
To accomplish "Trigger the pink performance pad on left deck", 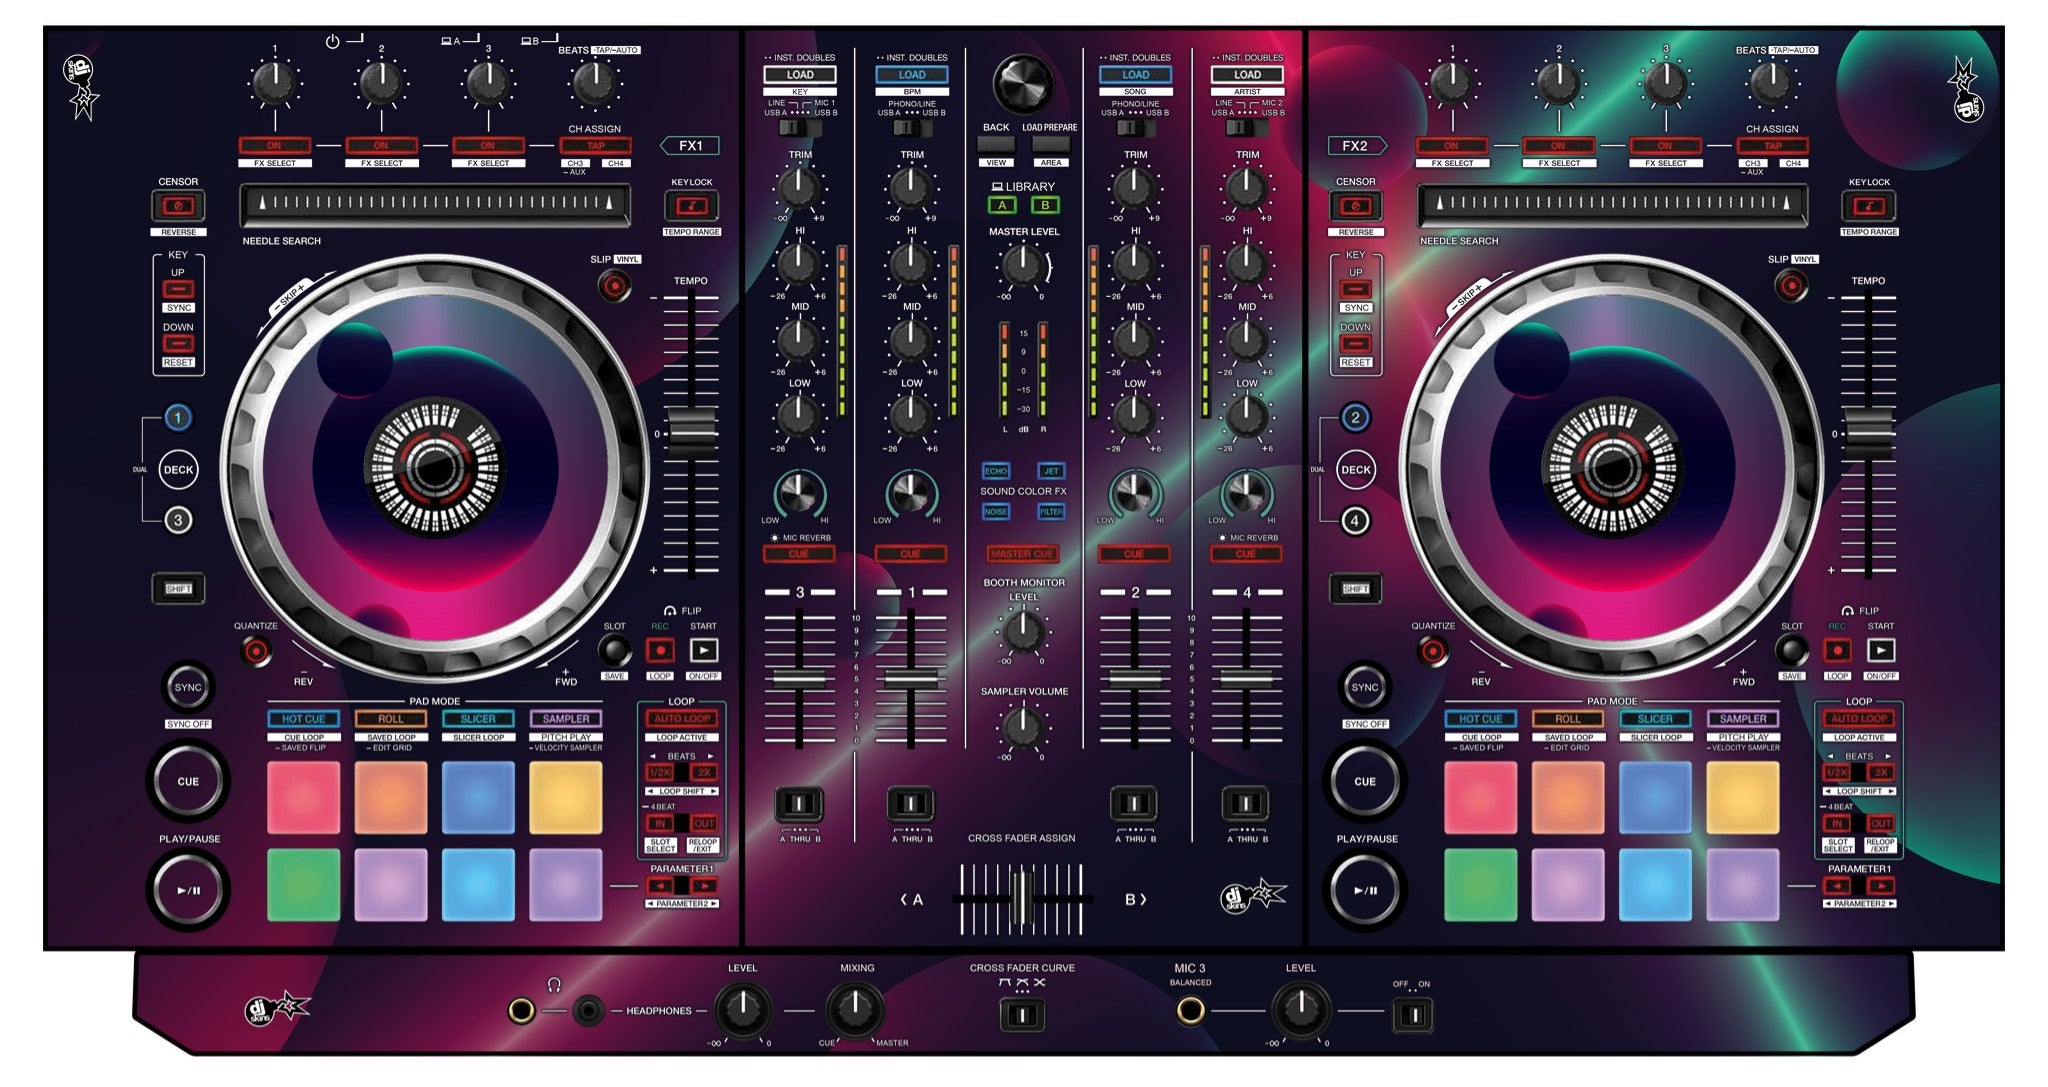I will coord(303,798).
